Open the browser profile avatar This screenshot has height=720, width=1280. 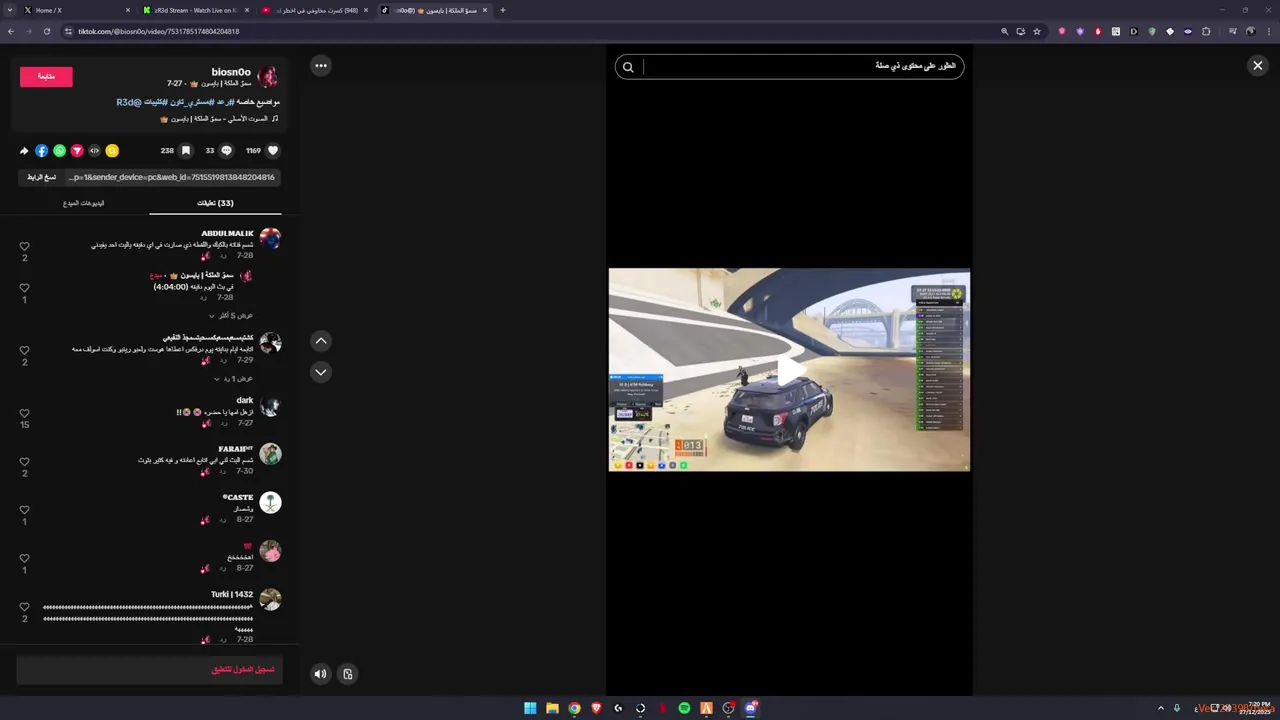coord(1251,31)
